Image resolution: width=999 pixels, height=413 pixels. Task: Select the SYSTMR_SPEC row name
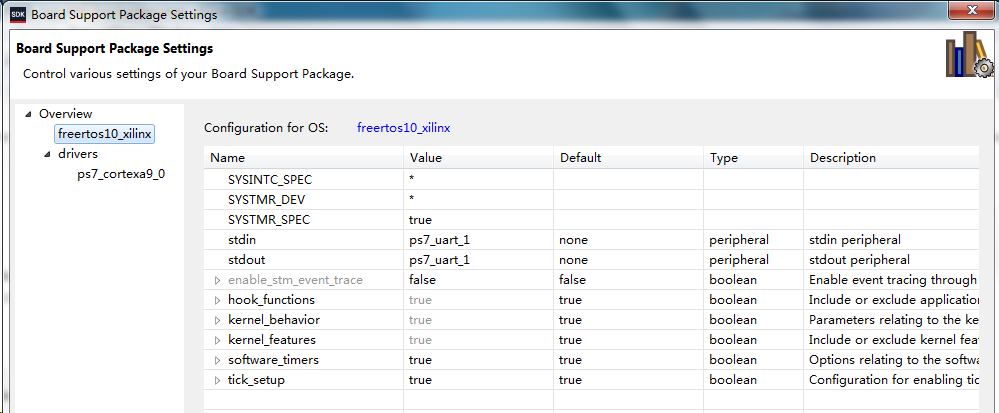pyautogui.click(x=269, y=220)
